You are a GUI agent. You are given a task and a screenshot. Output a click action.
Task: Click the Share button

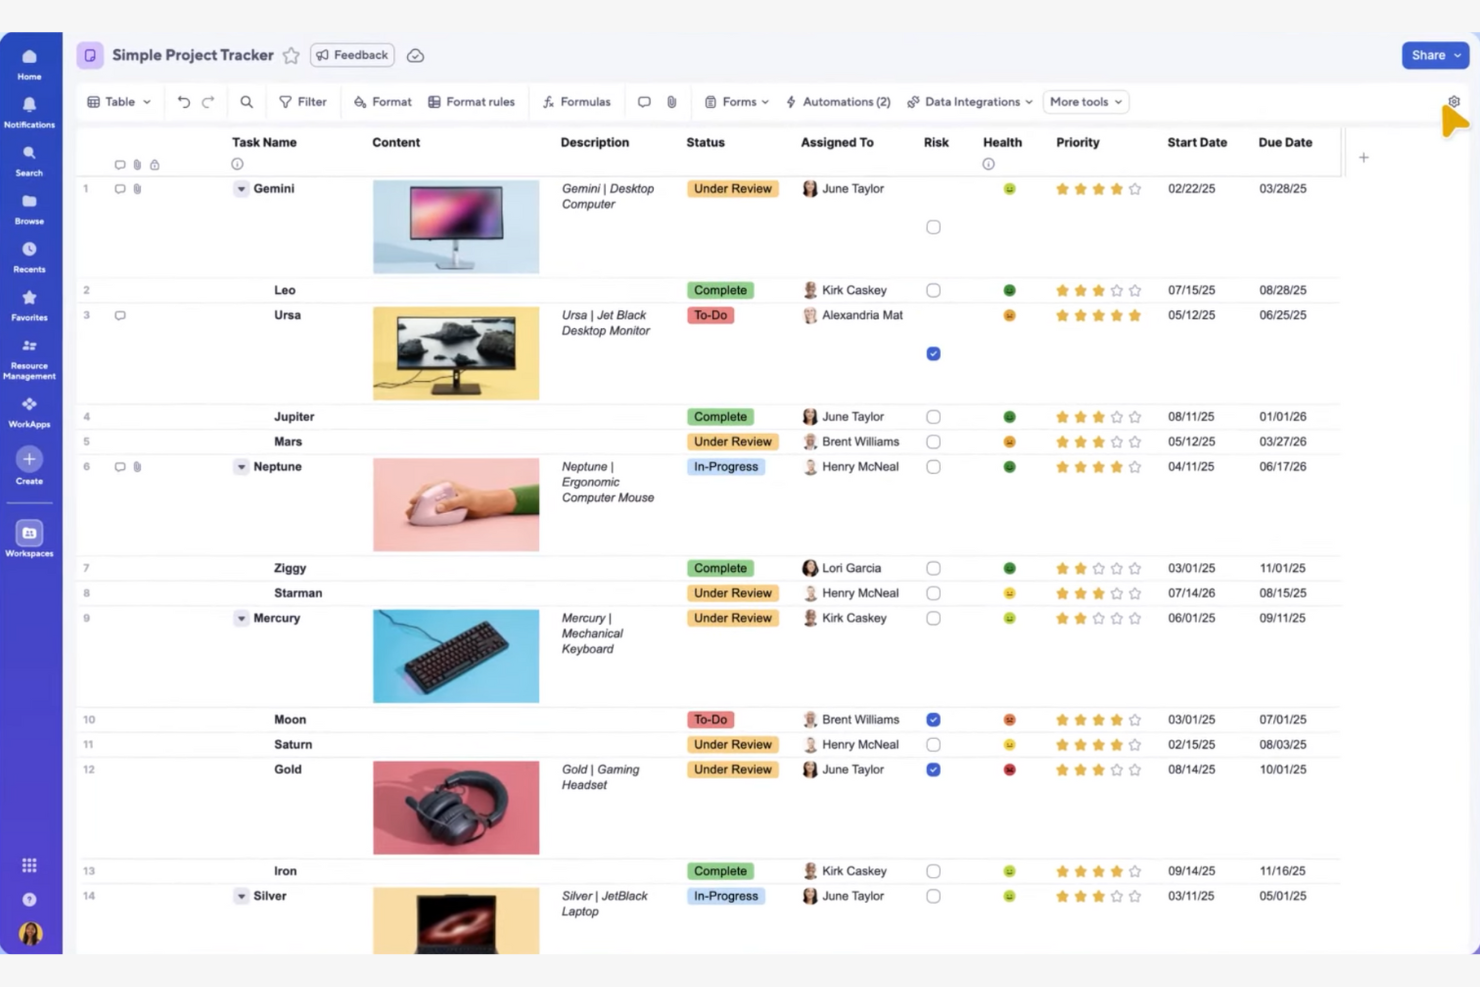point(1434,55)
